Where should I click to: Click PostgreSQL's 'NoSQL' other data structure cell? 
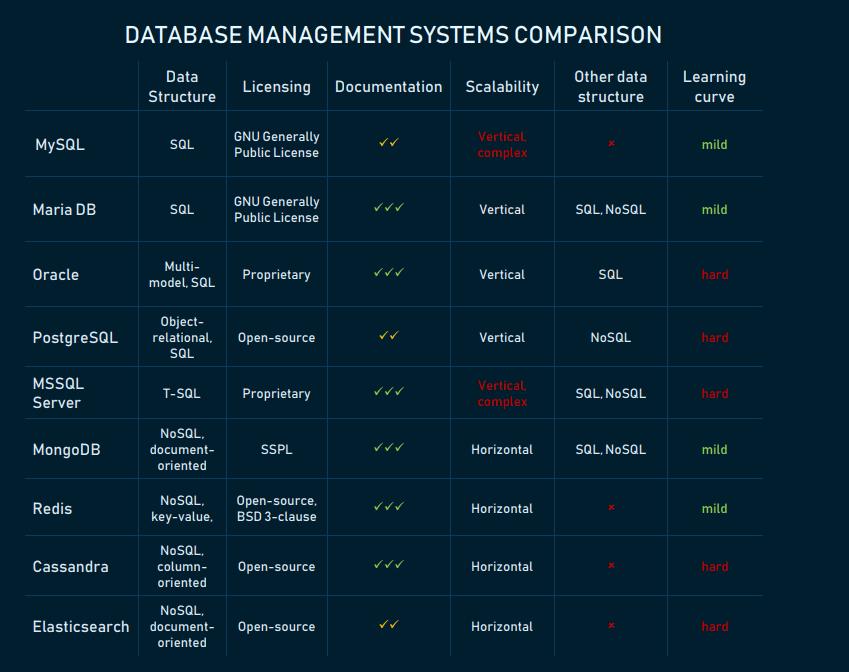[x=611, y=337]
